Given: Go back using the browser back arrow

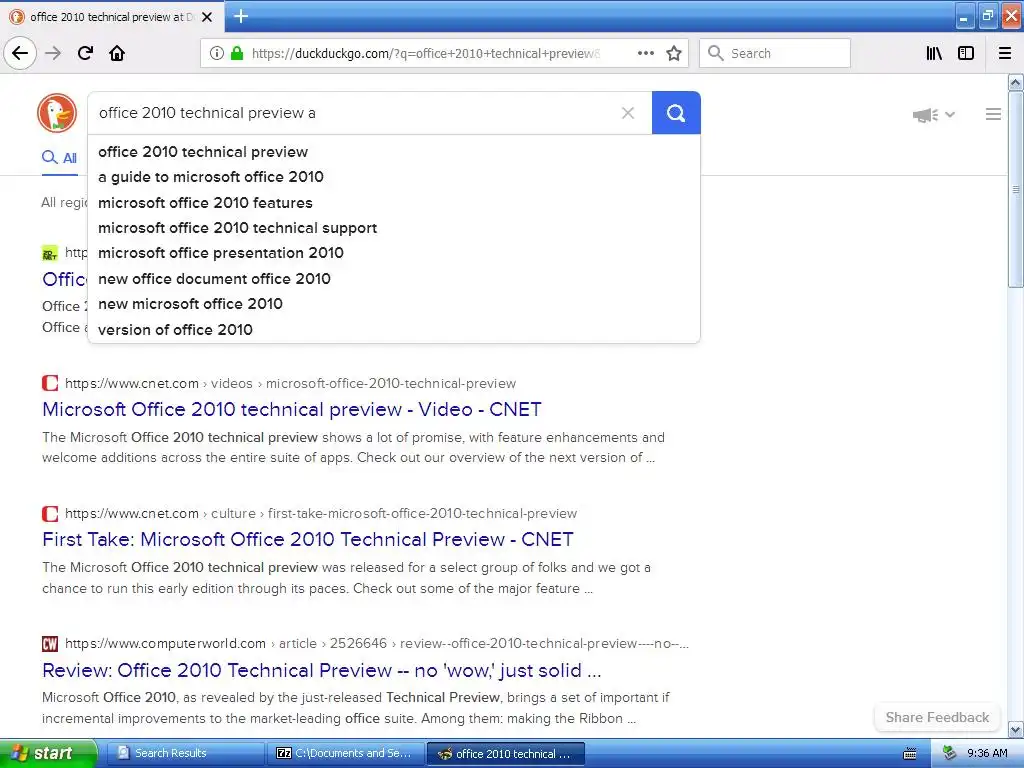Looking at the screenshot, I should tap(20, 53).
